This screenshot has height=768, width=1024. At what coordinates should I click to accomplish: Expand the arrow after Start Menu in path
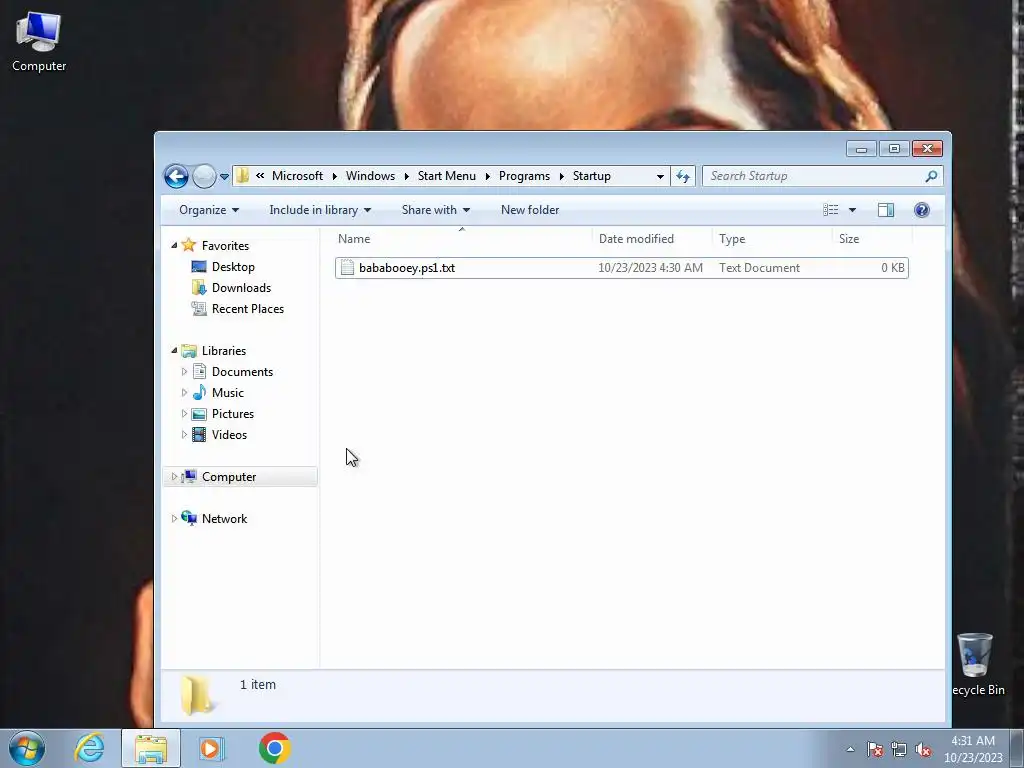coord(487,176)
